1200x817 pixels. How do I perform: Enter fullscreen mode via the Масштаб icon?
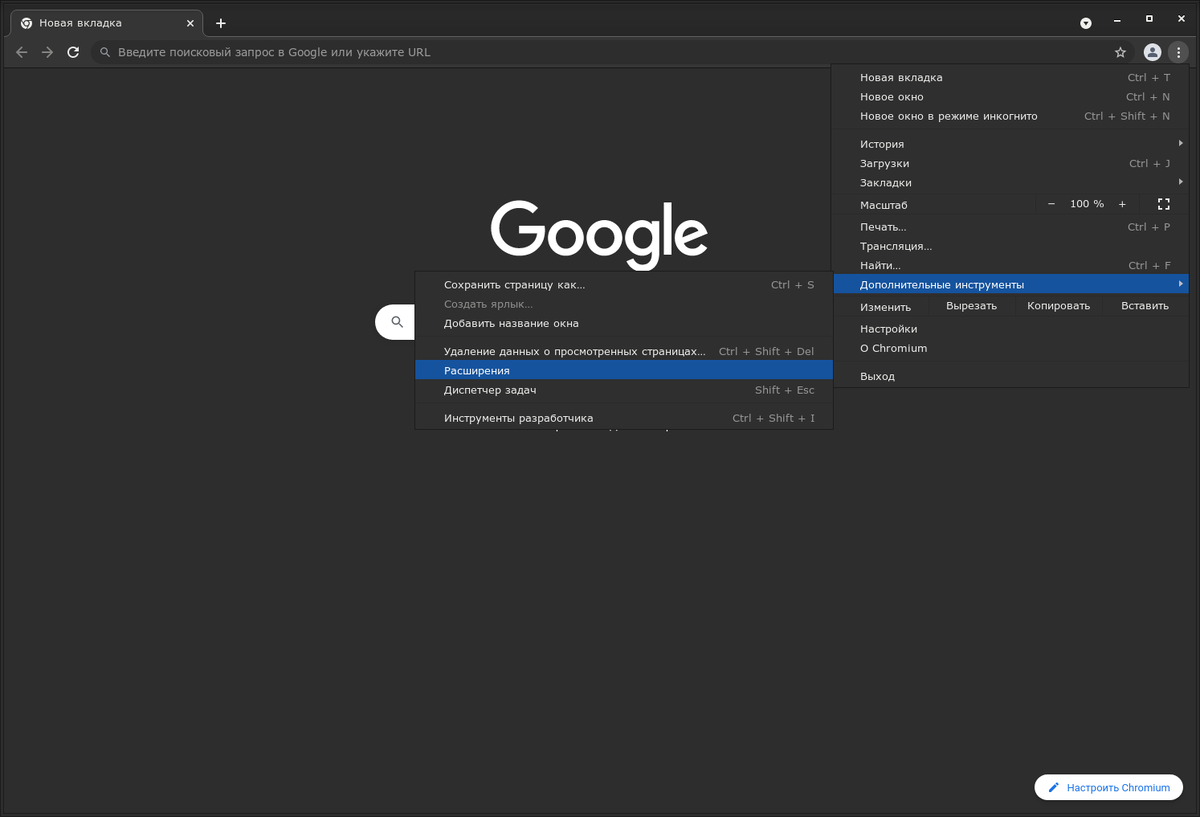coord(1163,204)
